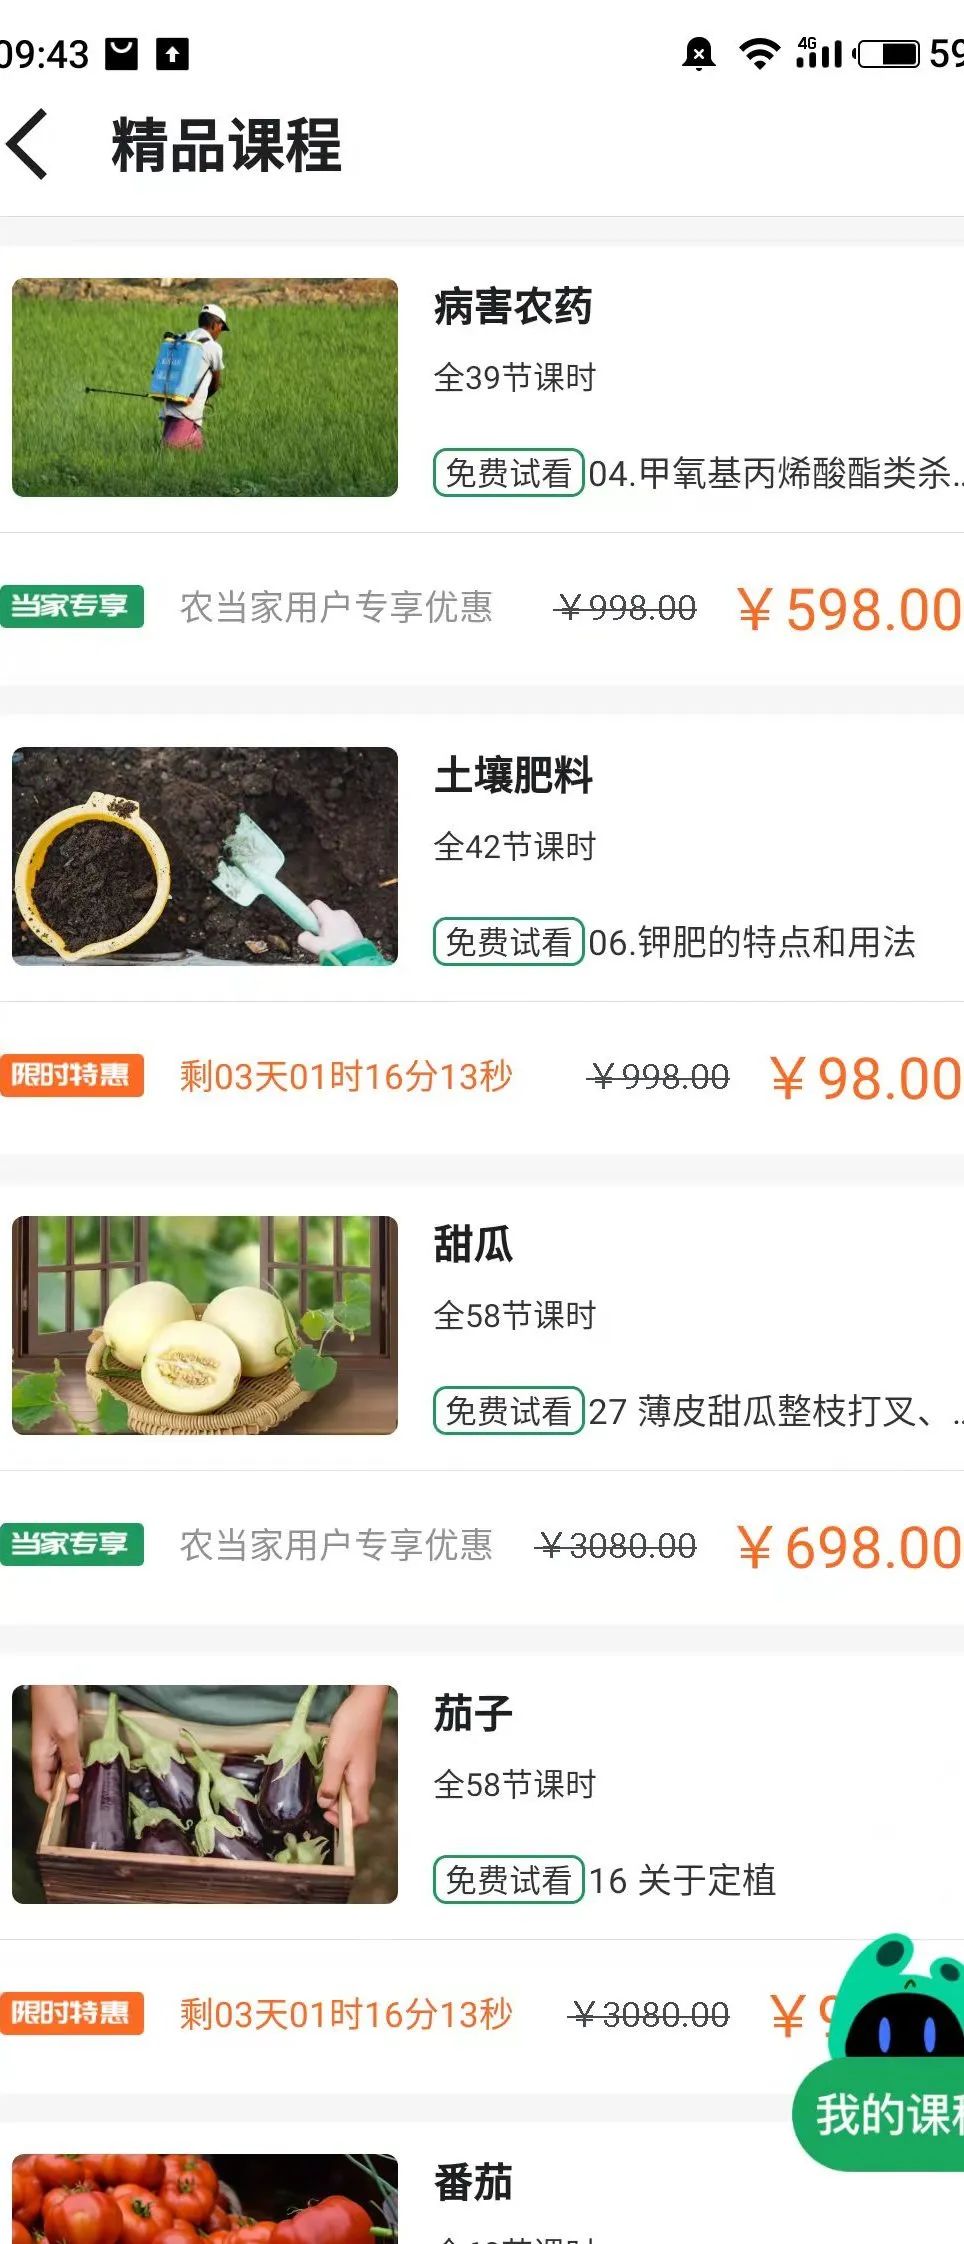
Task: Tap the upload notification icon in status bar
Action: (172, 54)
